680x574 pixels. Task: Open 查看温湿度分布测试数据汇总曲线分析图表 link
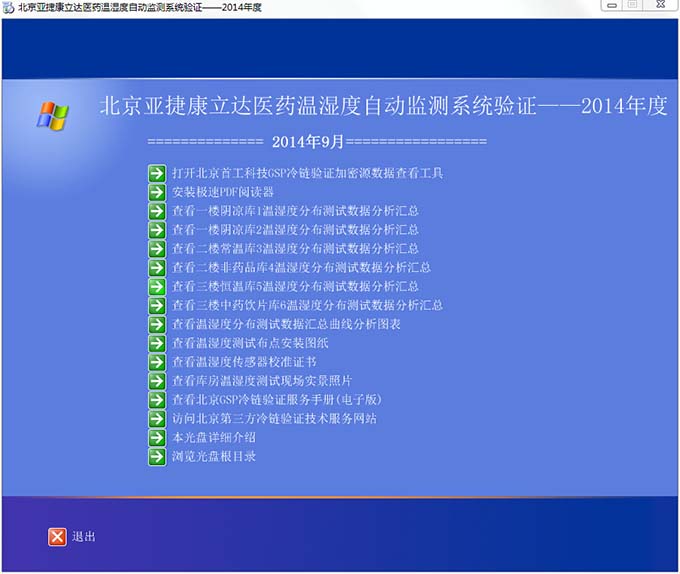[x=286, y=324]
